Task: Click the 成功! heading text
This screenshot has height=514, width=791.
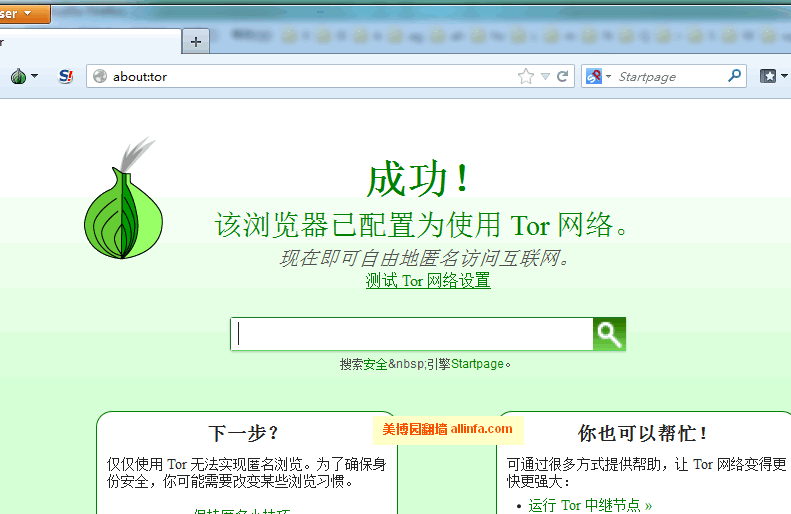Action: click(418, 179)
